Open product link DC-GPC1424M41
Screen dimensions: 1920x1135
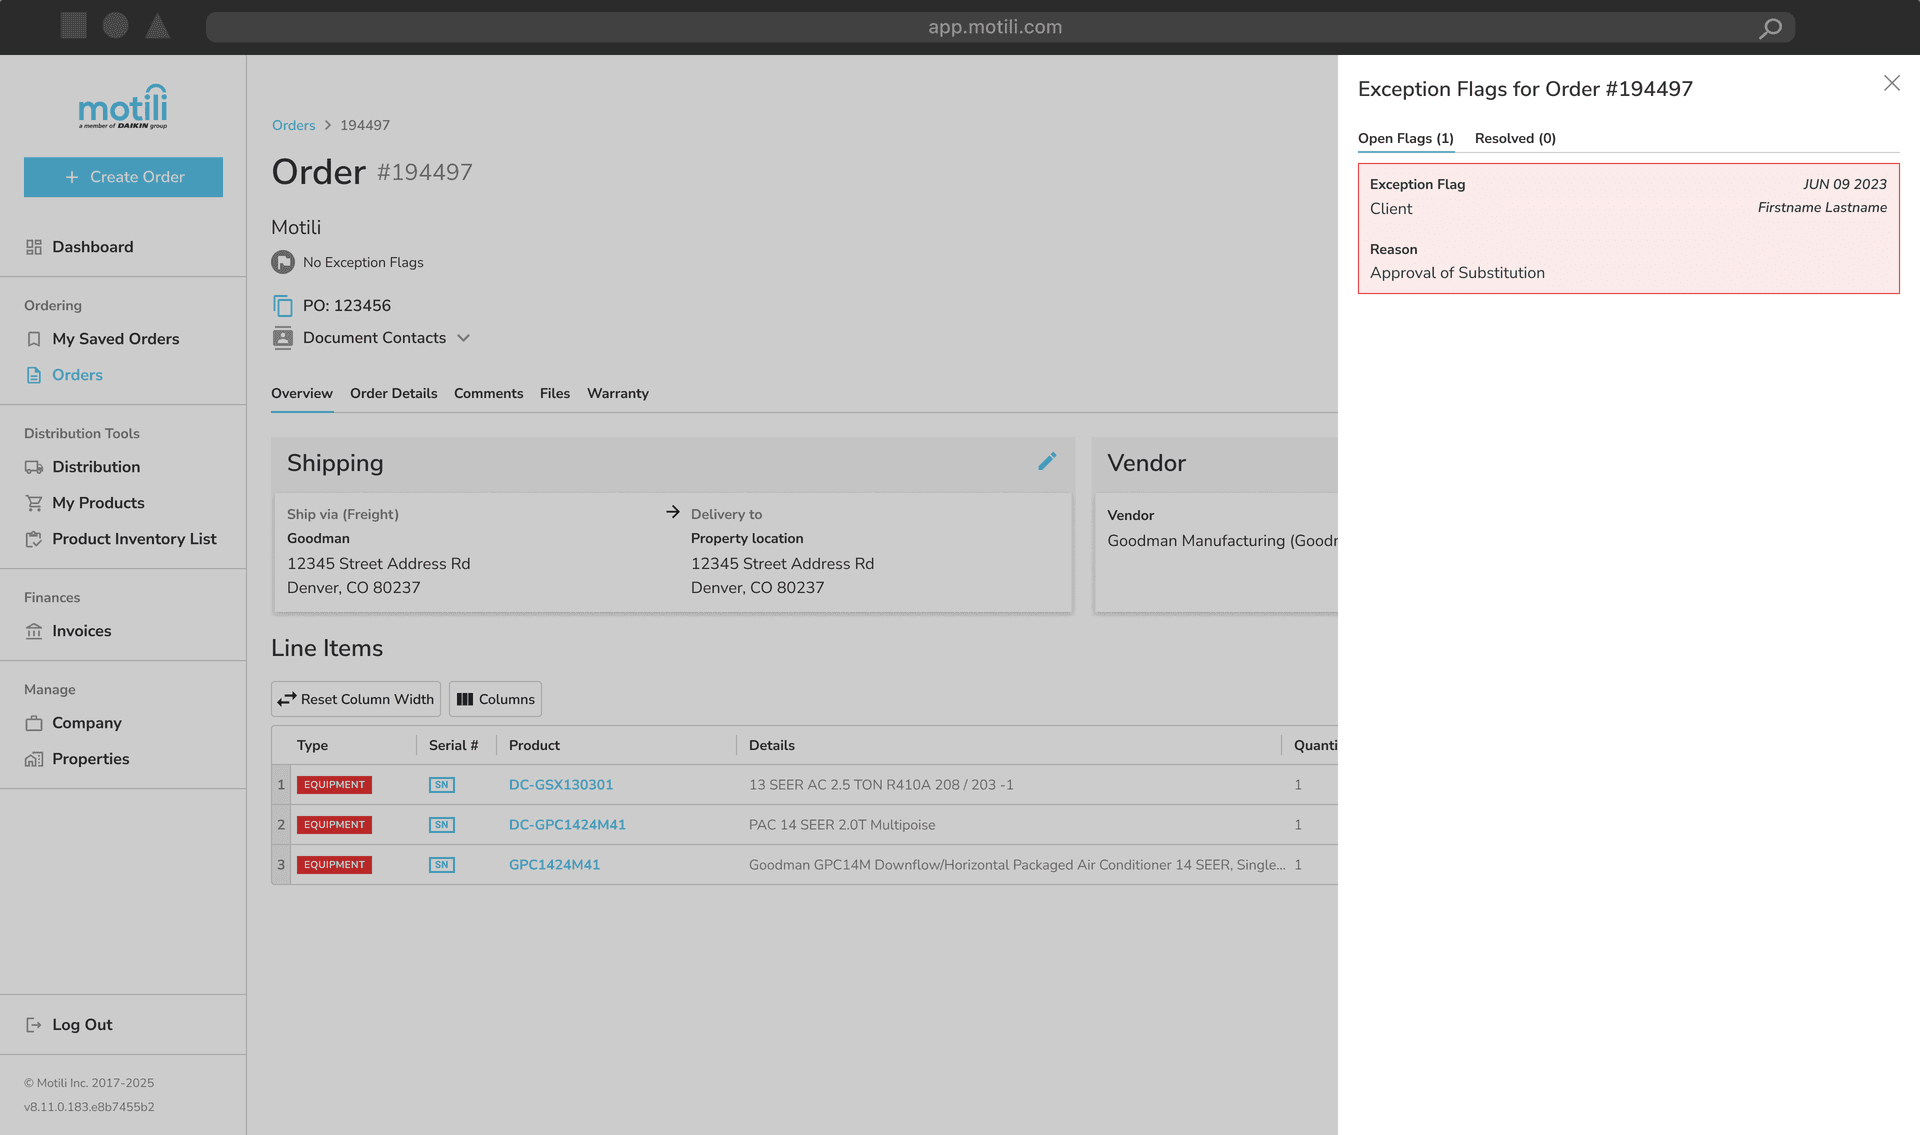pos(566,824)
